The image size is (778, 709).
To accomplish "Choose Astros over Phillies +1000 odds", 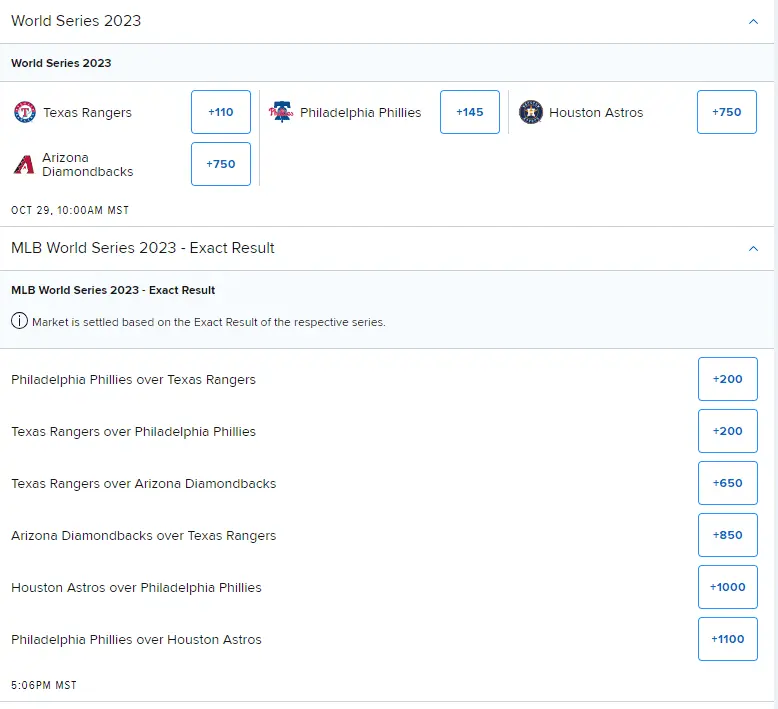I will [727, 587].
